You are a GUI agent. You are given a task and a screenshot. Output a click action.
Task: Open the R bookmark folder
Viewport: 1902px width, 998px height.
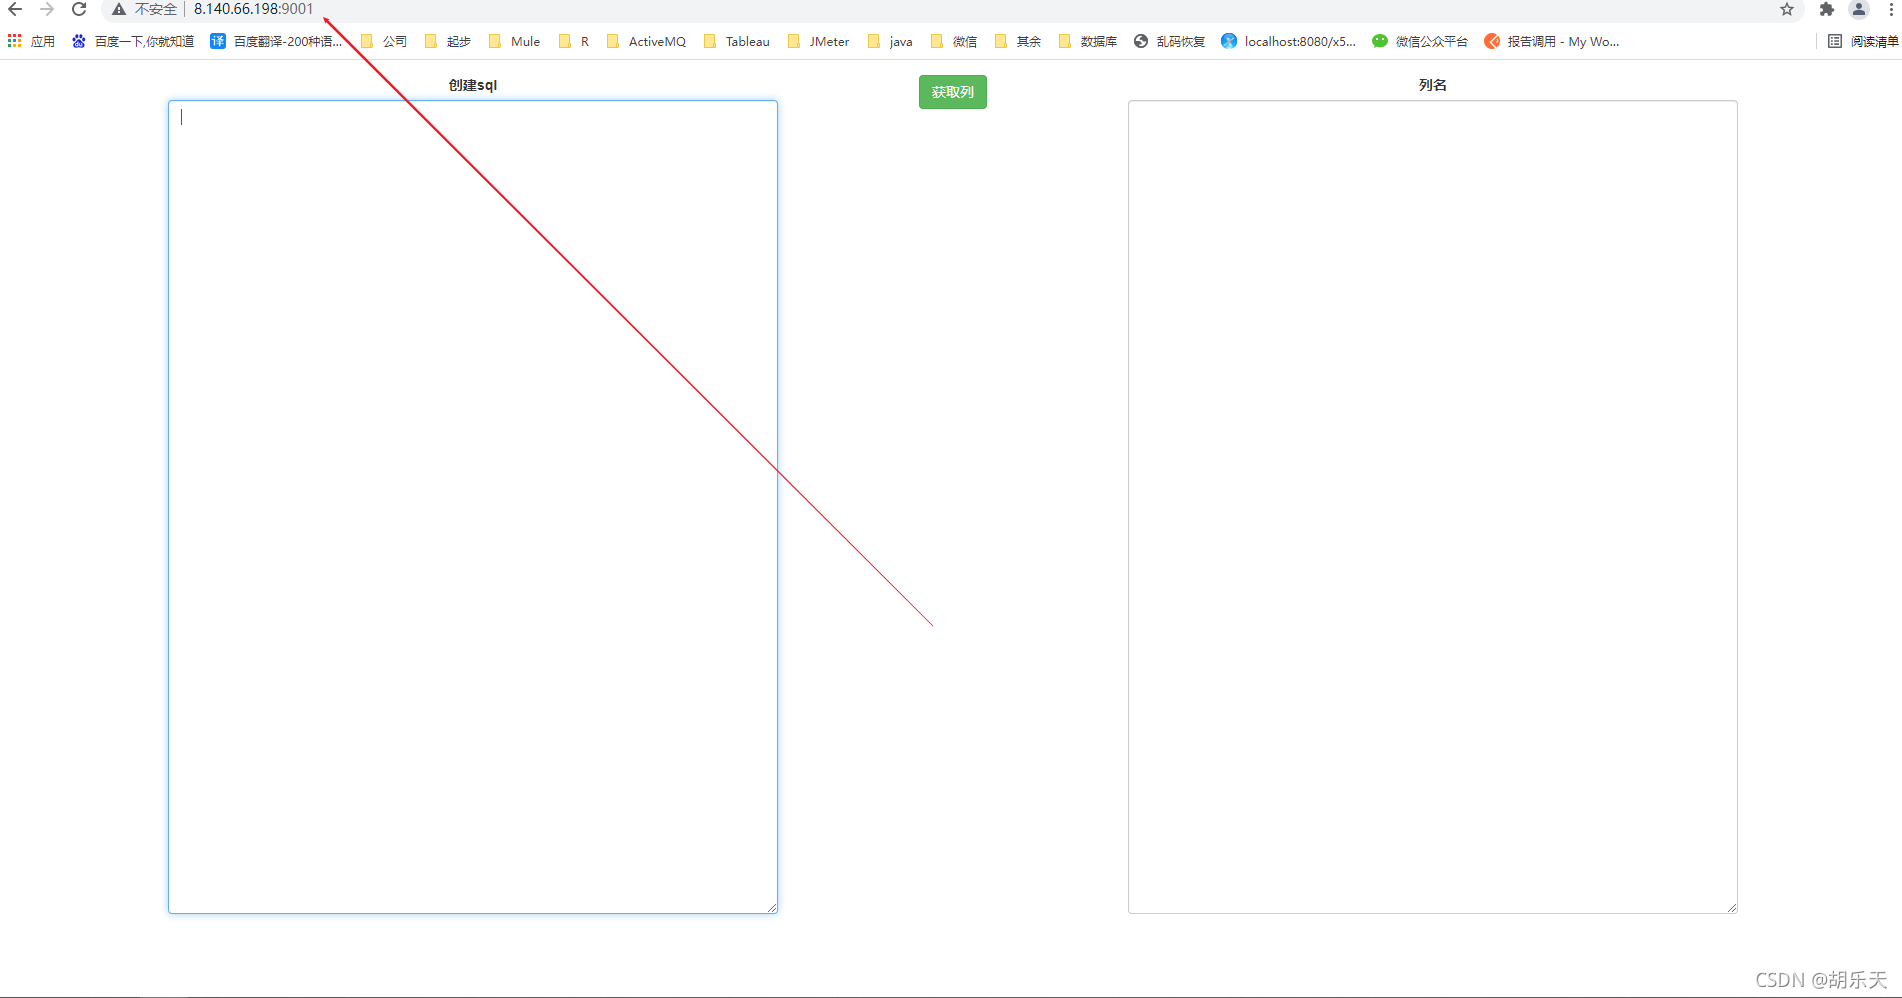click(574, 41)
